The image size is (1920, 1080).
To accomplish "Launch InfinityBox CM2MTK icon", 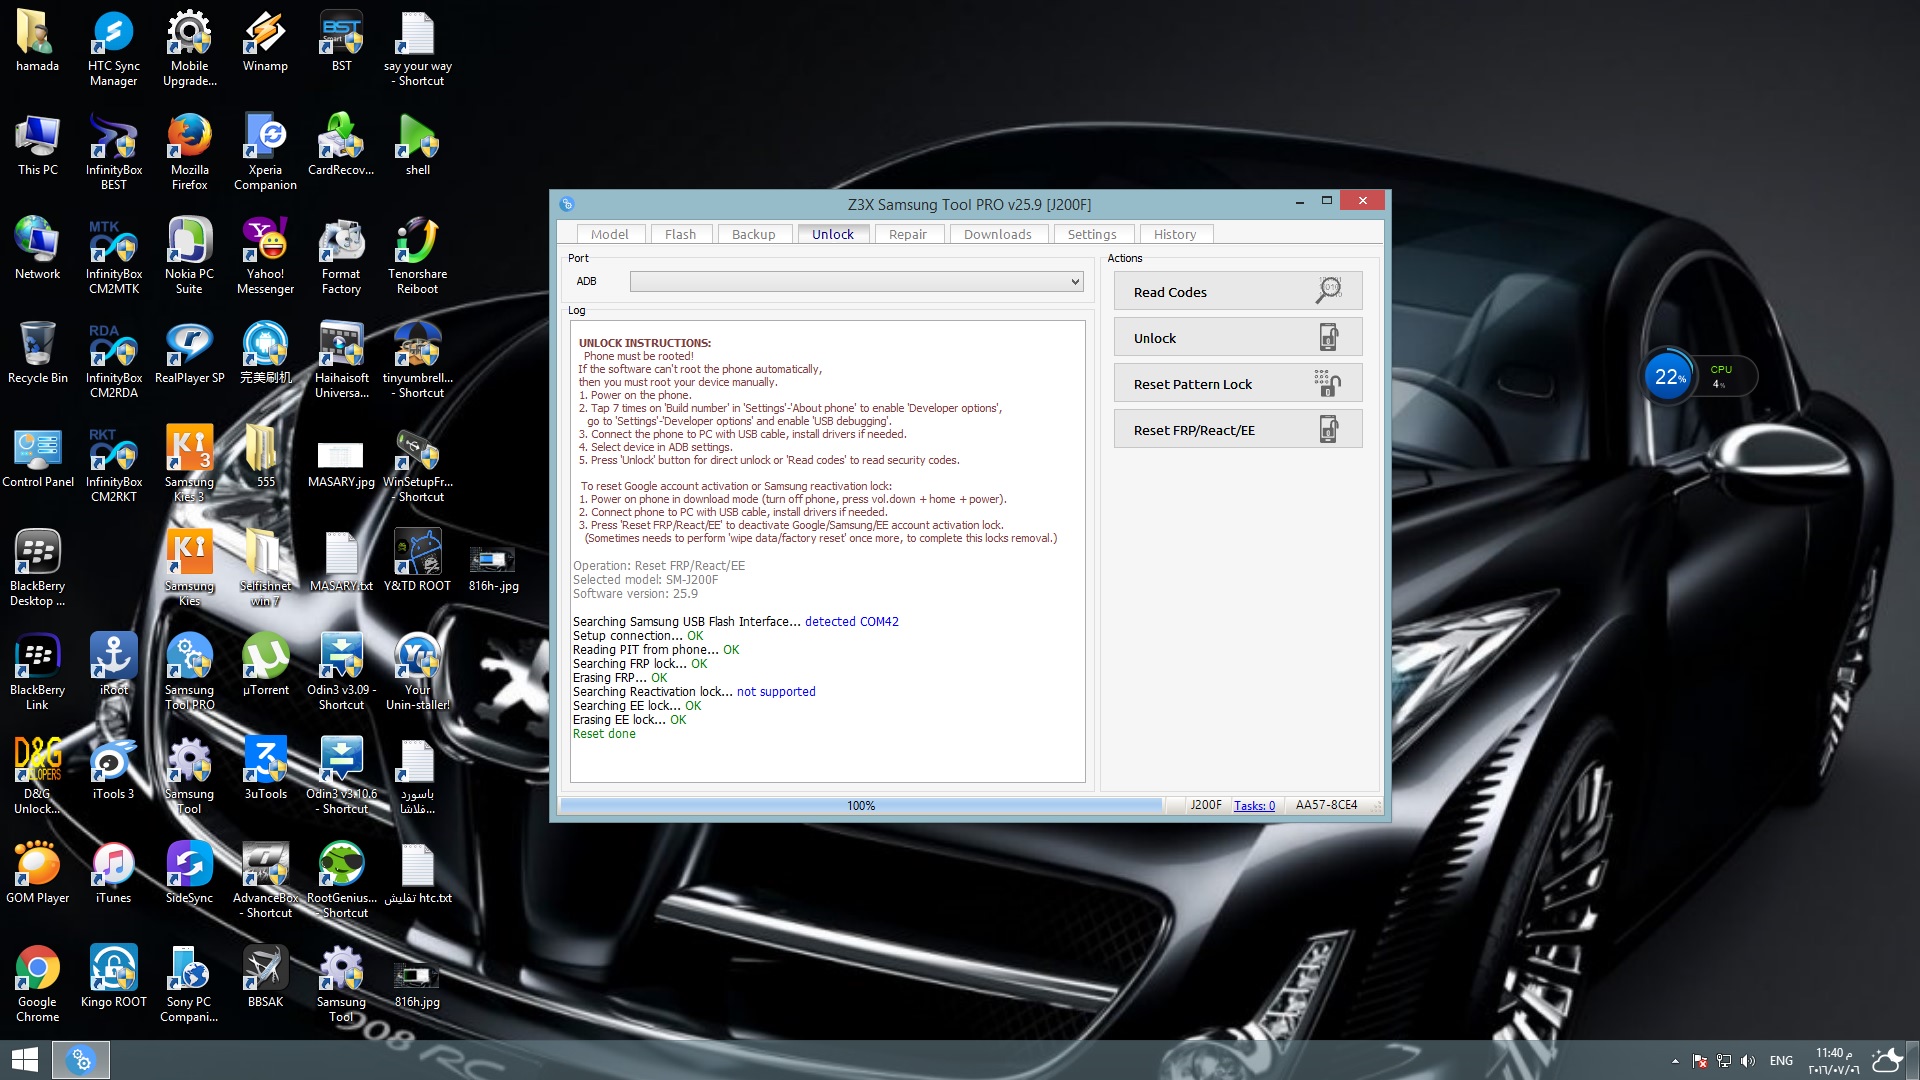I will point(113,257).
